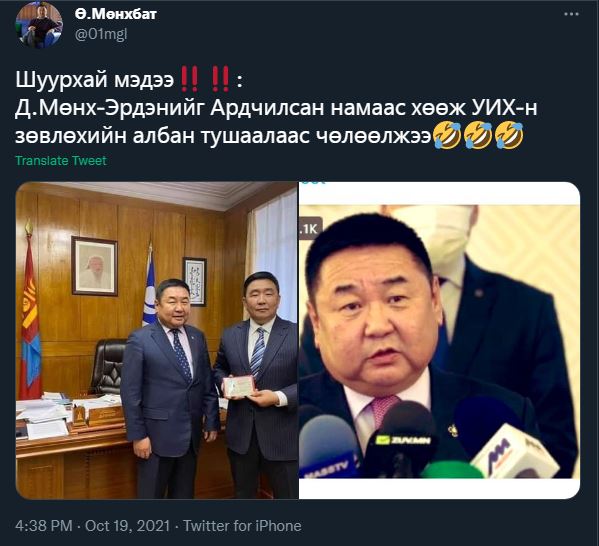Click the Шуурхай мэдээ headline text
The width and height of the screenshot is (599, 546).
click(x=95, y=80)
